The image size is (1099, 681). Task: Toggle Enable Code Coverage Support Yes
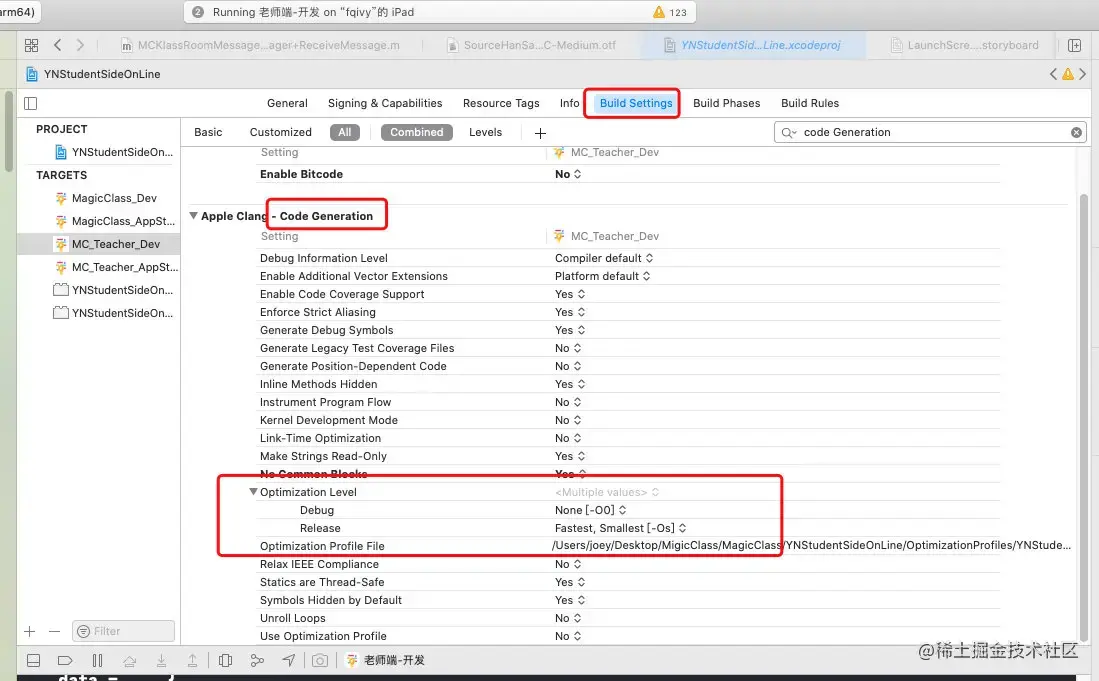point(570,294)
